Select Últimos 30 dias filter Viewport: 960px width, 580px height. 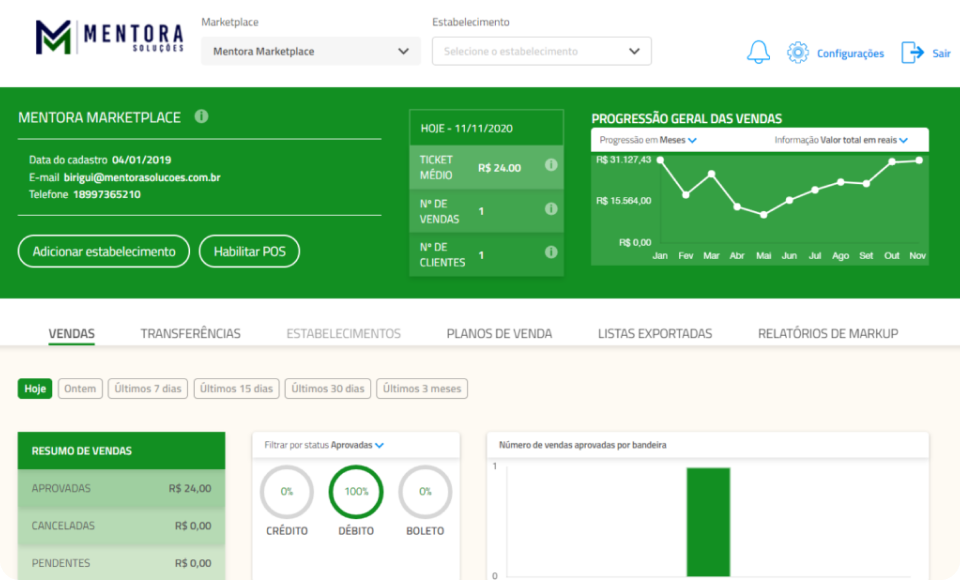coord(328,389)
